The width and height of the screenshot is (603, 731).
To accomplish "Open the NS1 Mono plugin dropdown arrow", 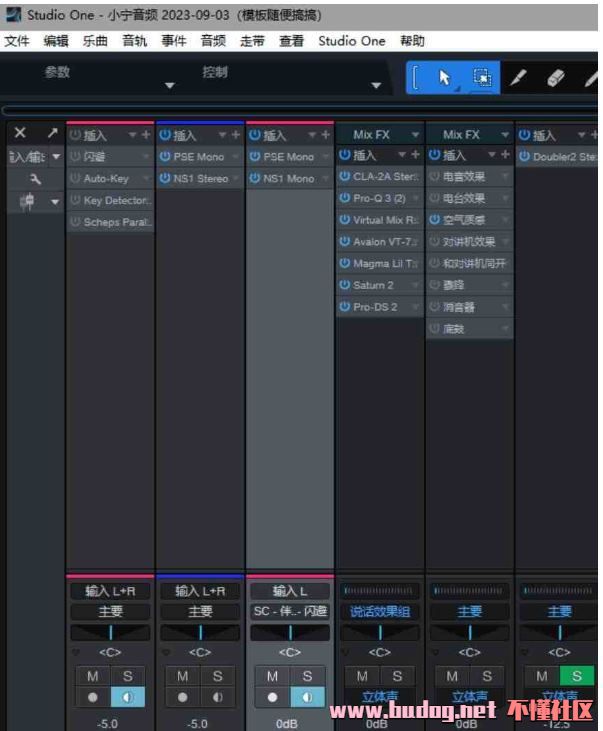I will (326, 178).
